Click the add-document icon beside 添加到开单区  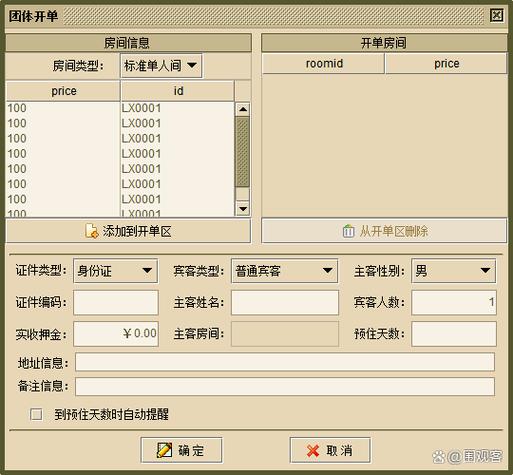[x=91, y=231]
